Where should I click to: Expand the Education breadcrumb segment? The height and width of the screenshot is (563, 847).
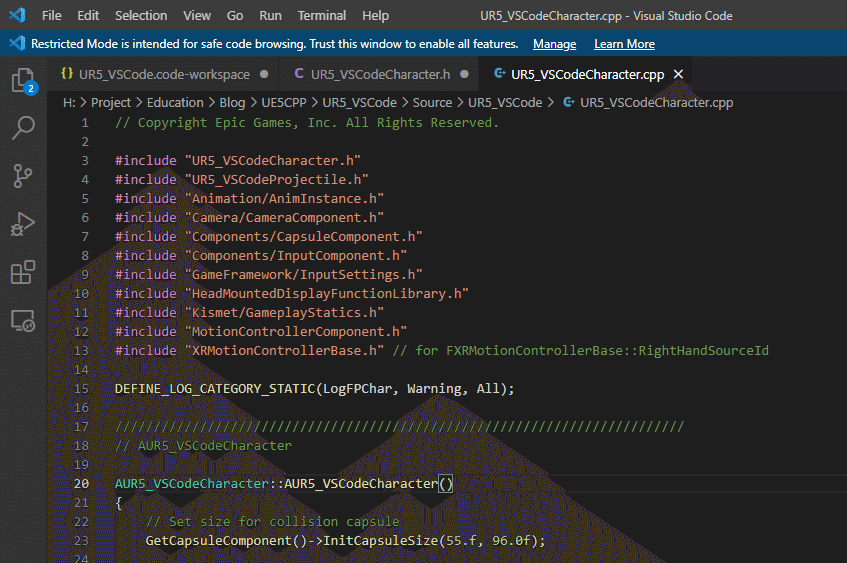click(x=175, y=103)
